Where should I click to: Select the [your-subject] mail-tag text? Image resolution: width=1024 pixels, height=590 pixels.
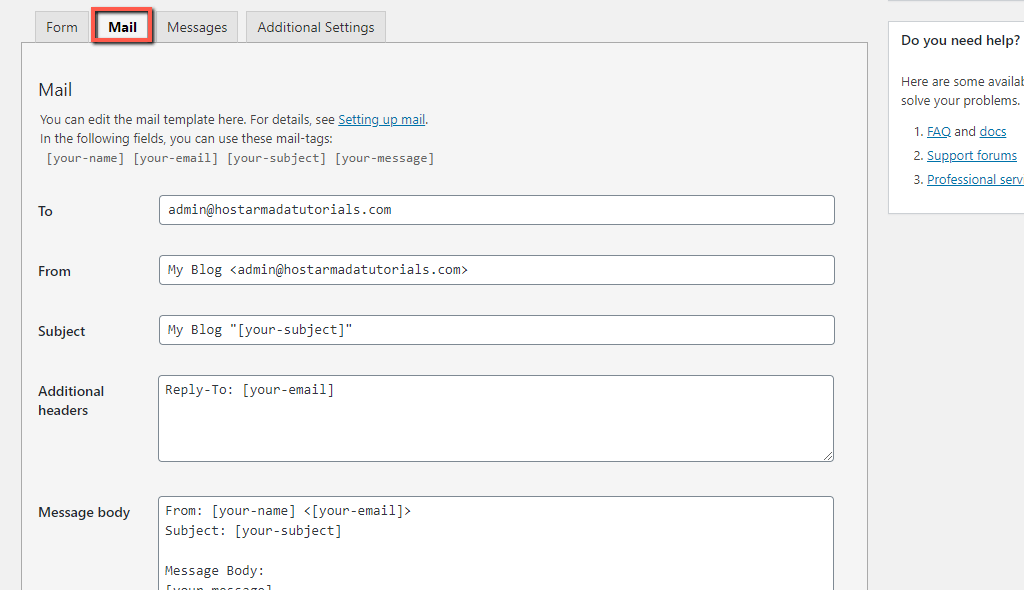276,158
